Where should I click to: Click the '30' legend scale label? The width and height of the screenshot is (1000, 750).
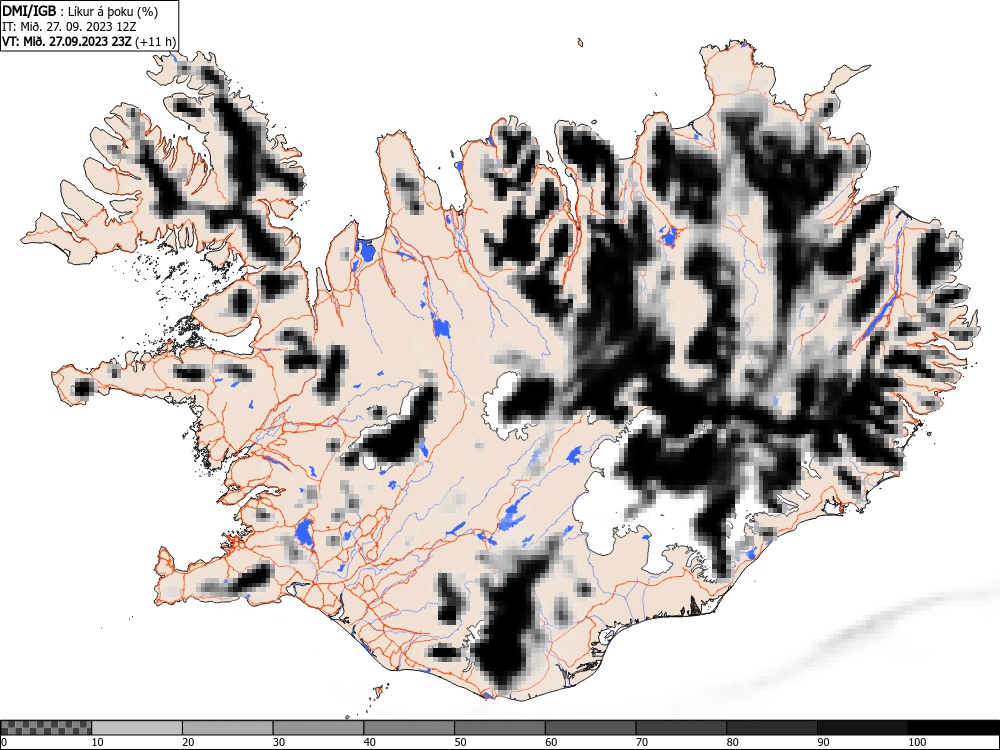point(279,742)
